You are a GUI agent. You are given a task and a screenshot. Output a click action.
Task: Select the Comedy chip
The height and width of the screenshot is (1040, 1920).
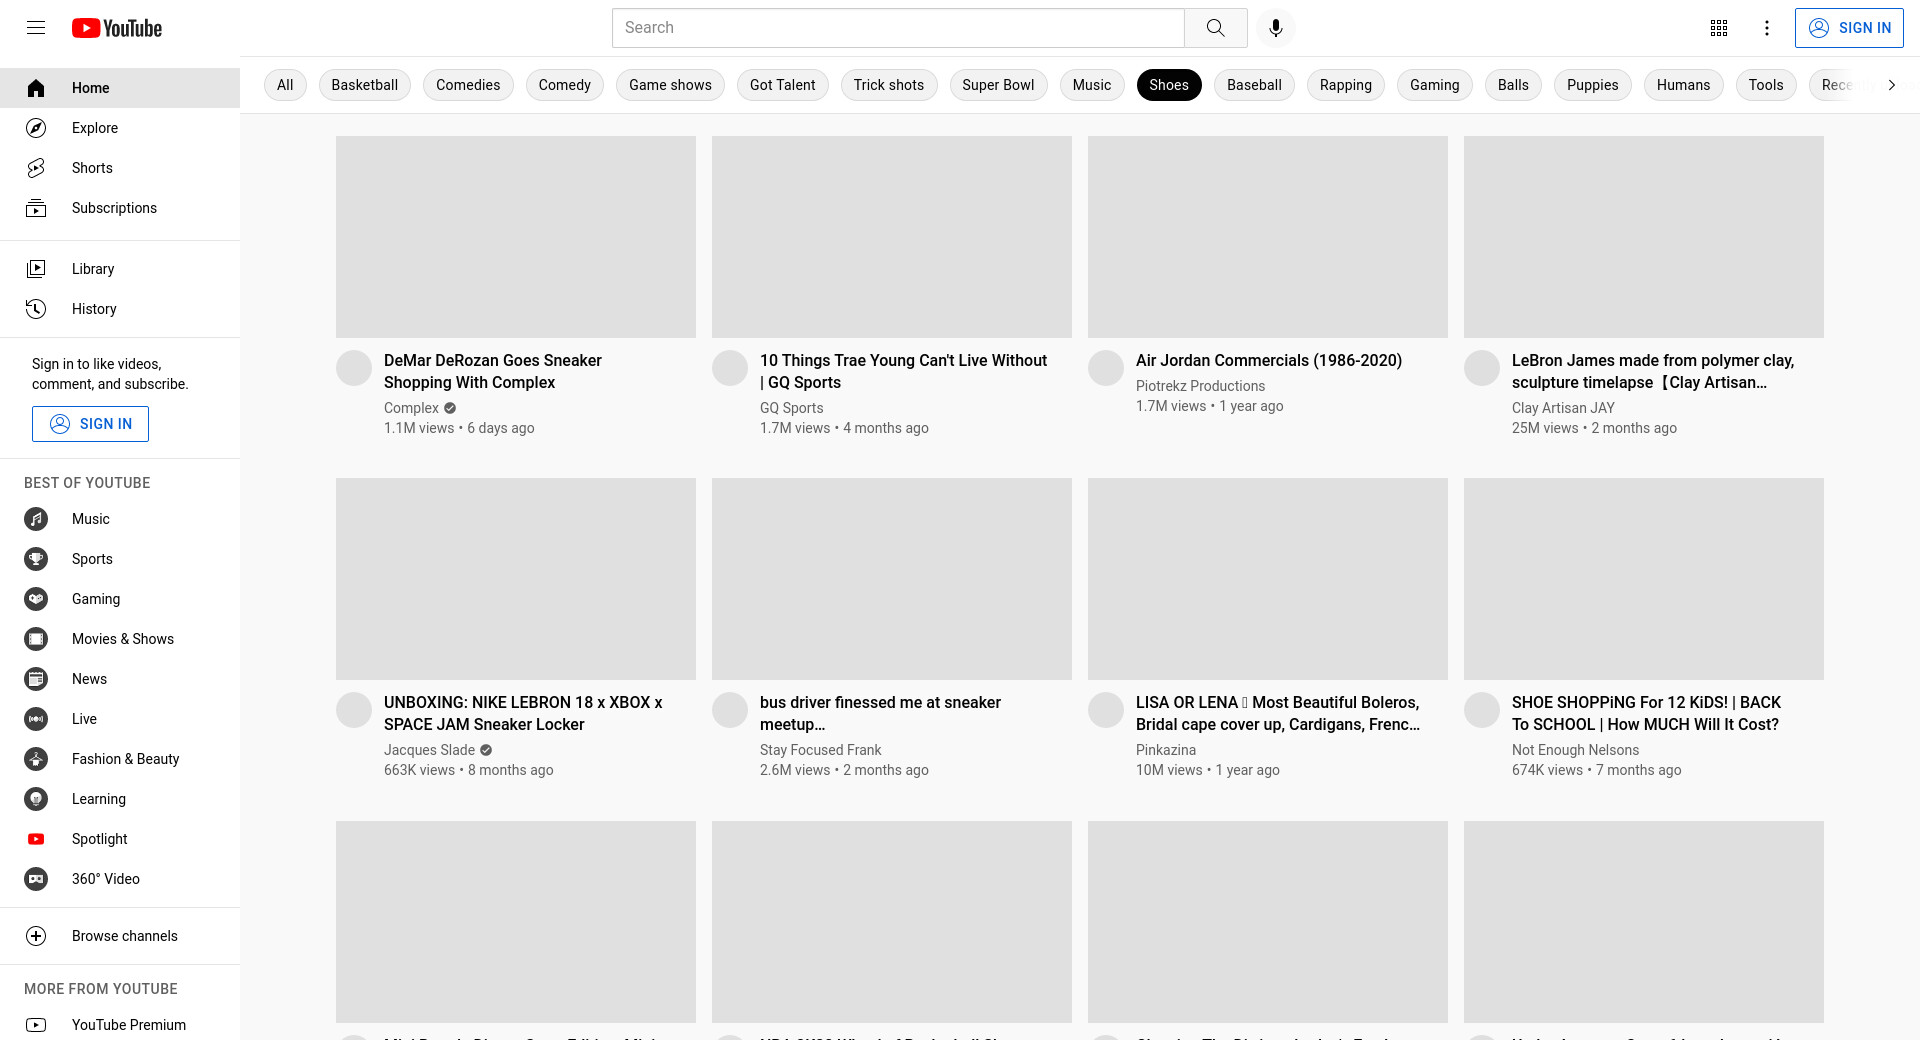(565, 85)
